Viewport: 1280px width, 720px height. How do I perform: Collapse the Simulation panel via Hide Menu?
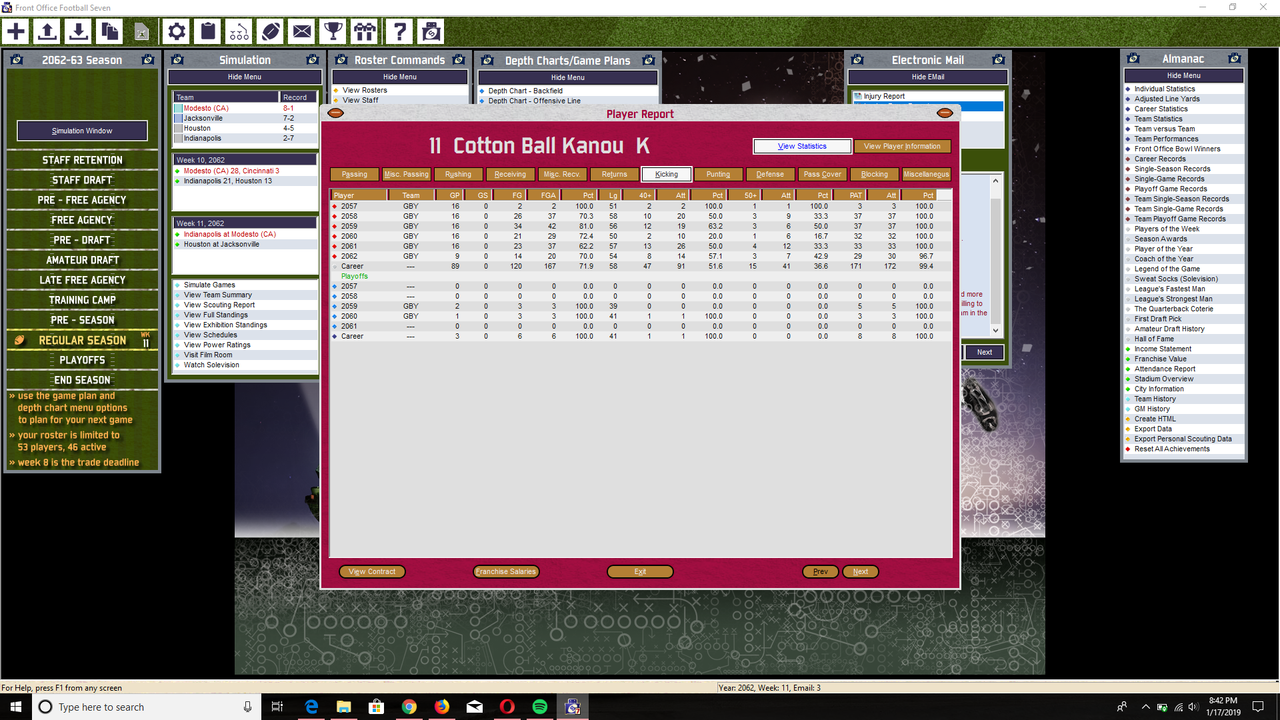(x=245, y=76)
